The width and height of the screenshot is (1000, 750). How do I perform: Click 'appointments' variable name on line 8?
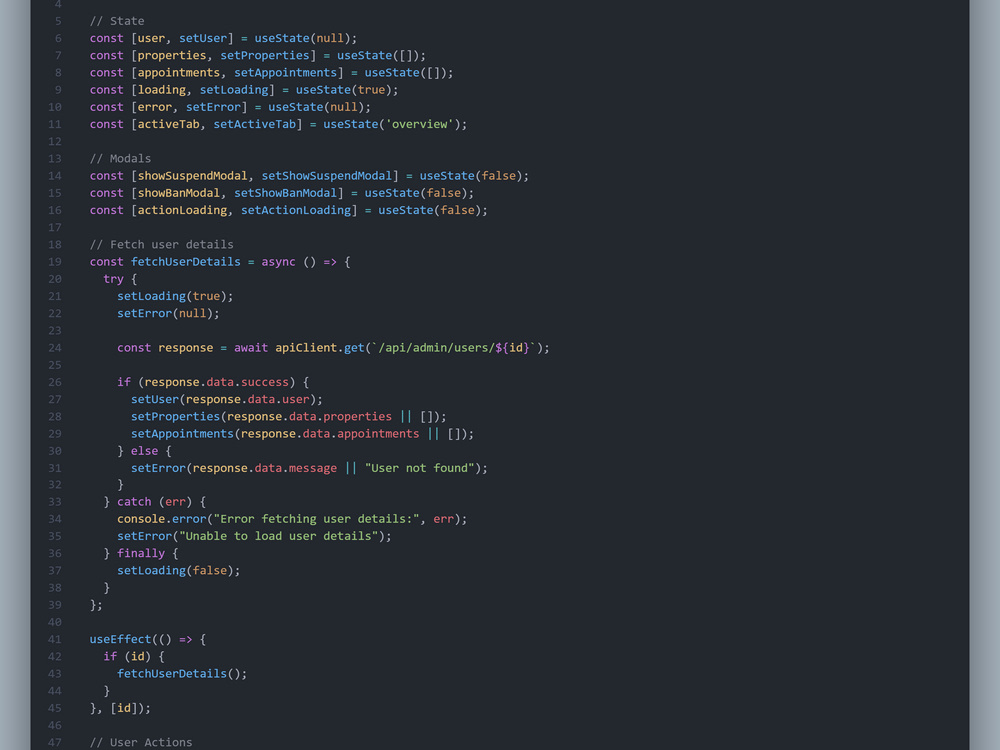[x=179, y=73]
